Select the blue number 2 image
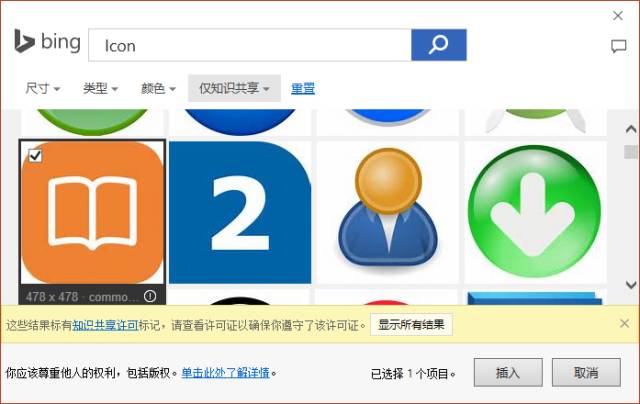640x404 pixels. 240,212
